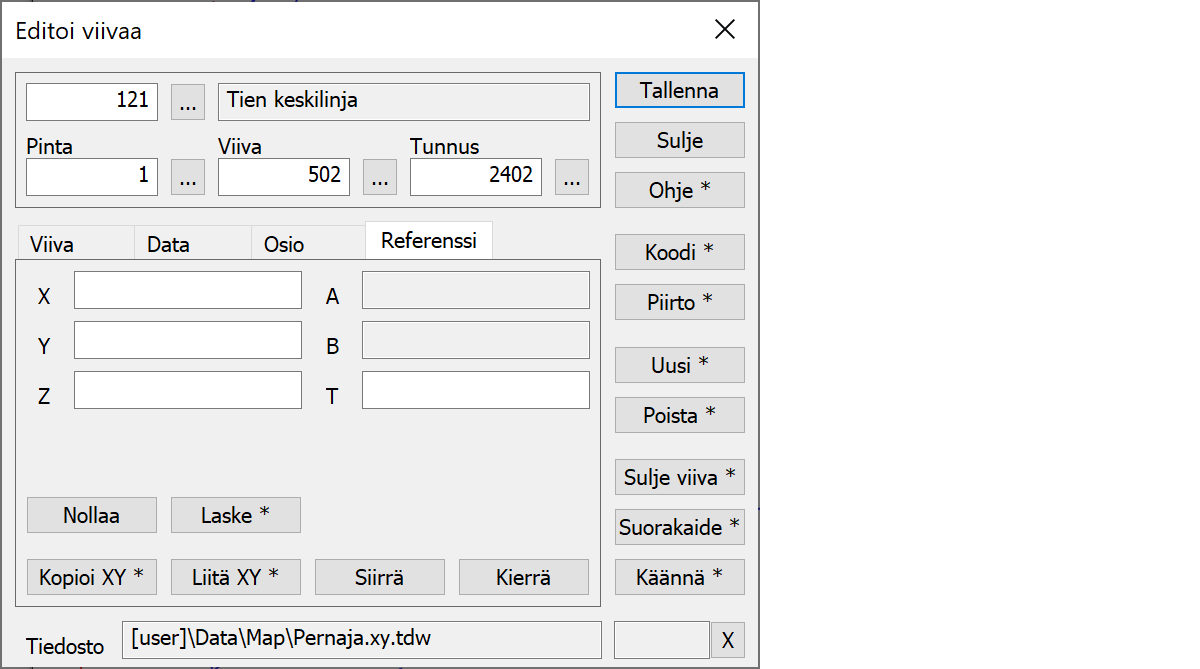Create a new line with Uusi
1200x669 pixels.
[679, 365]
